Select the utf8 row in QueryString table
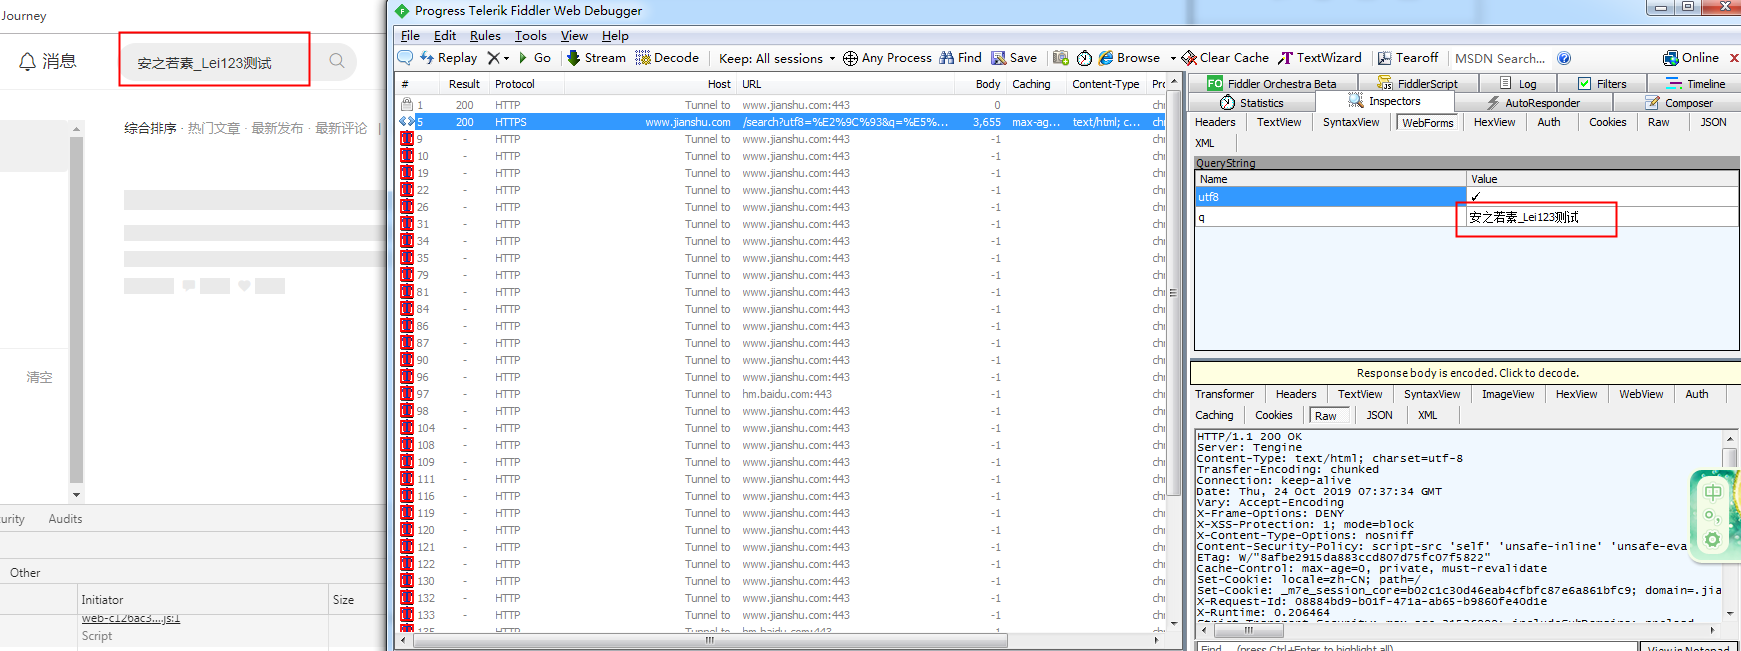The height and width of the screenshot is (651, 1741). [1466, 197]
